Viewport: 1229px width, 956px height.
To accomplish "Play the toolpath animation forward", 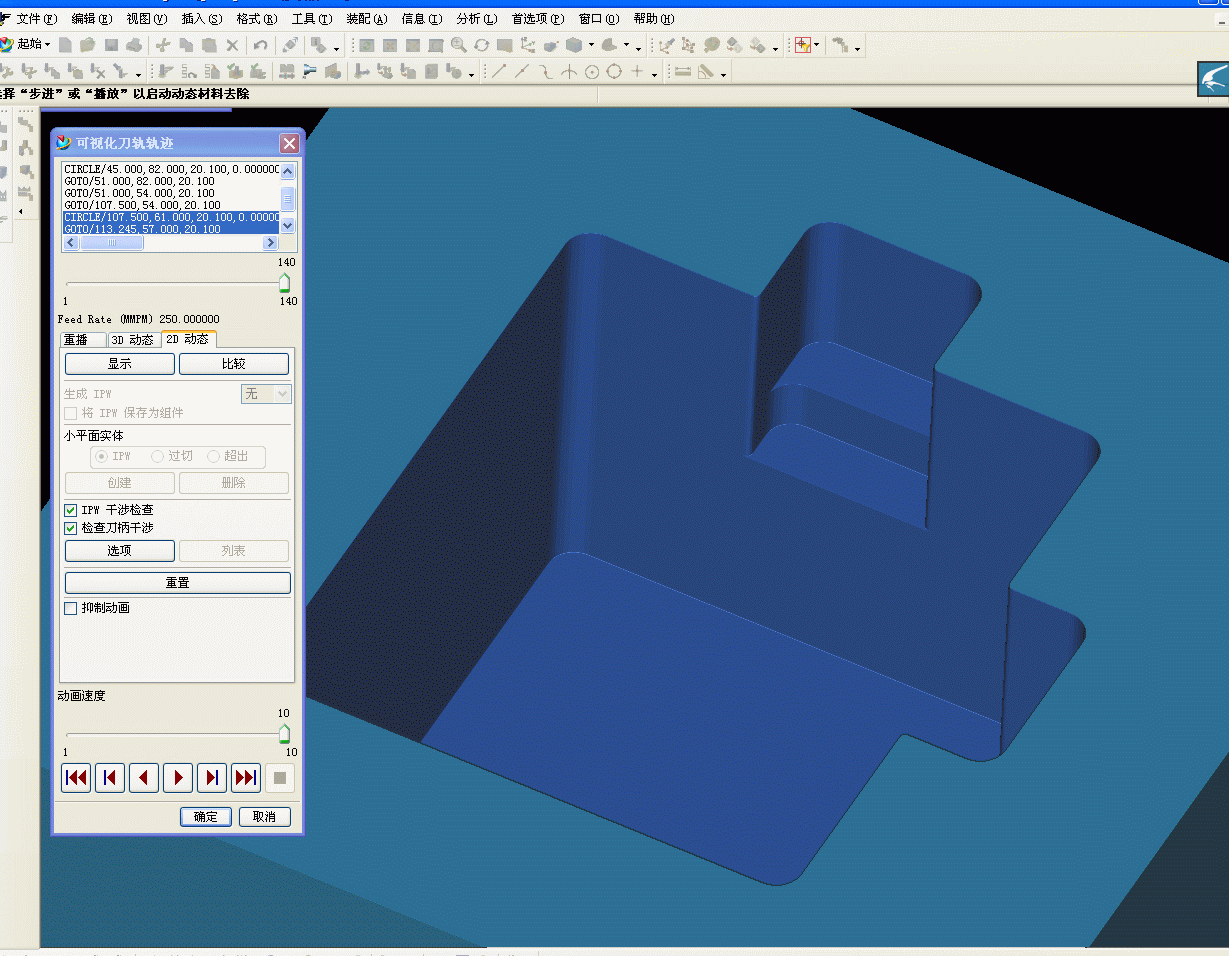I will pos(178,778).
